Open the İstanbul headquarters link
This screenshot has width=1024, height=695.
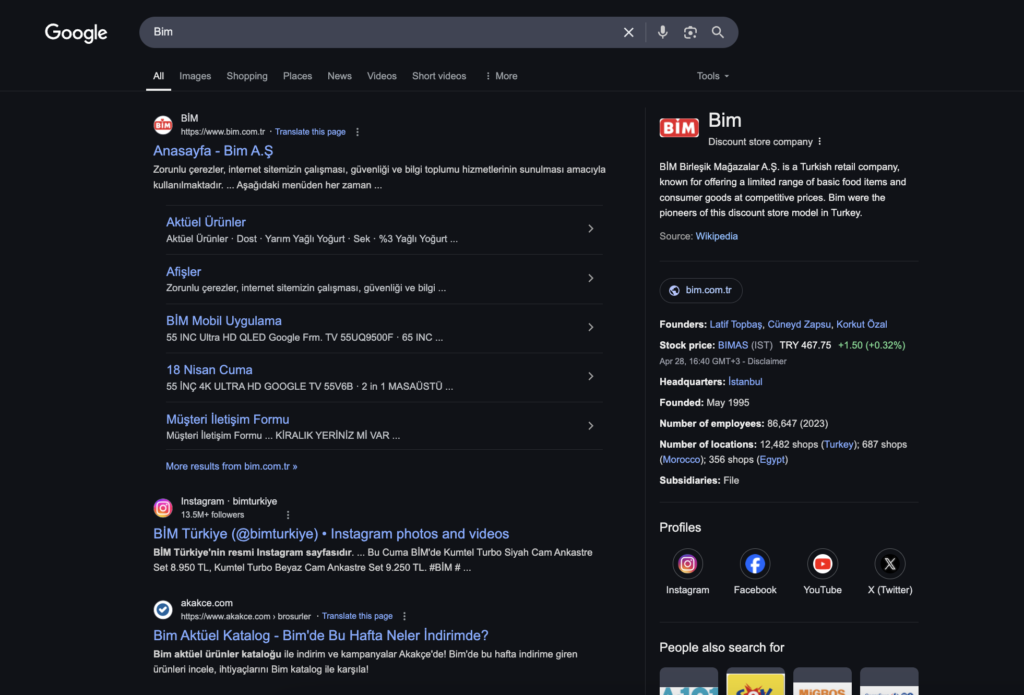point(745,382)
